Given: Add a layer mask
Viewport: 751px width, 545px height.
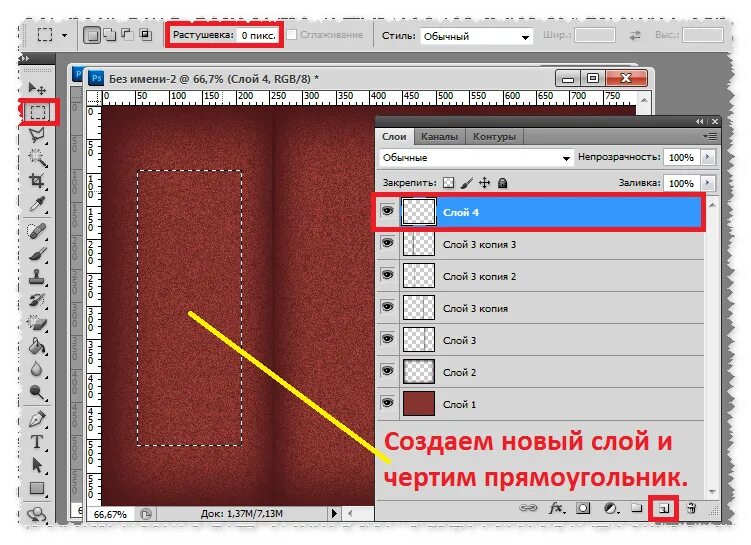Looking at the screenshot, I should click(583, 508).
